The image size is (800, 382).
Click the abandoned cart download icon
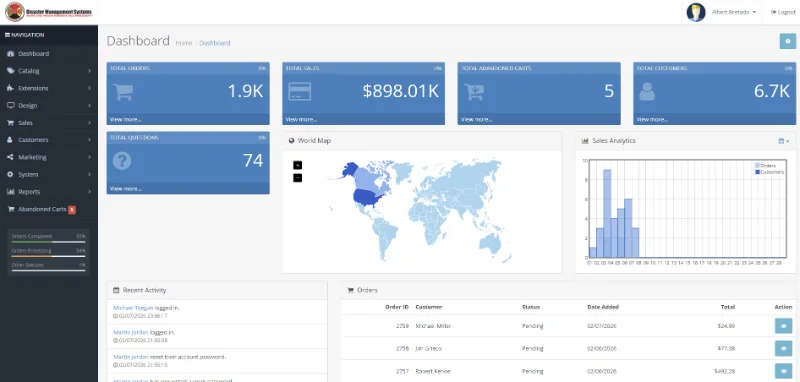pyautogui.click(x=474, y=92)
